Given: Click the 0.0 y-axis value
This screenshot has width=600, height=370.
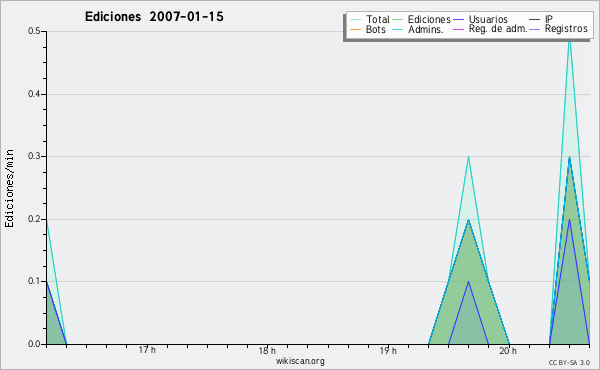Looking at the screenshot, I should (34, 344).
